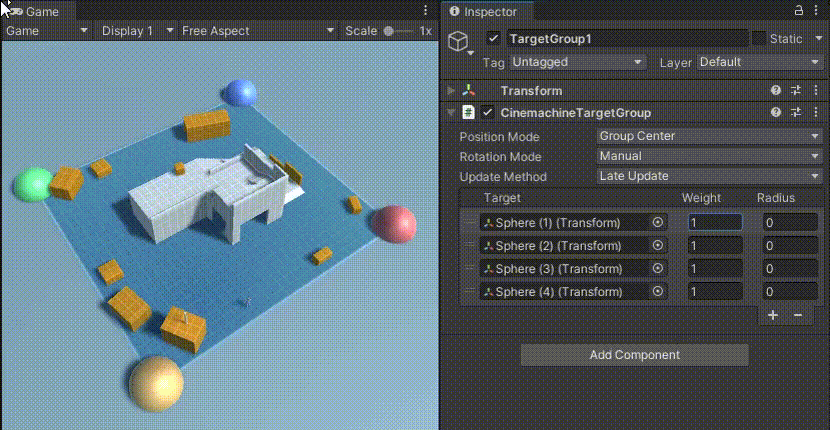Open the Free Aspect dropdown
Screen dimensions: 830x430
(258, 31)
